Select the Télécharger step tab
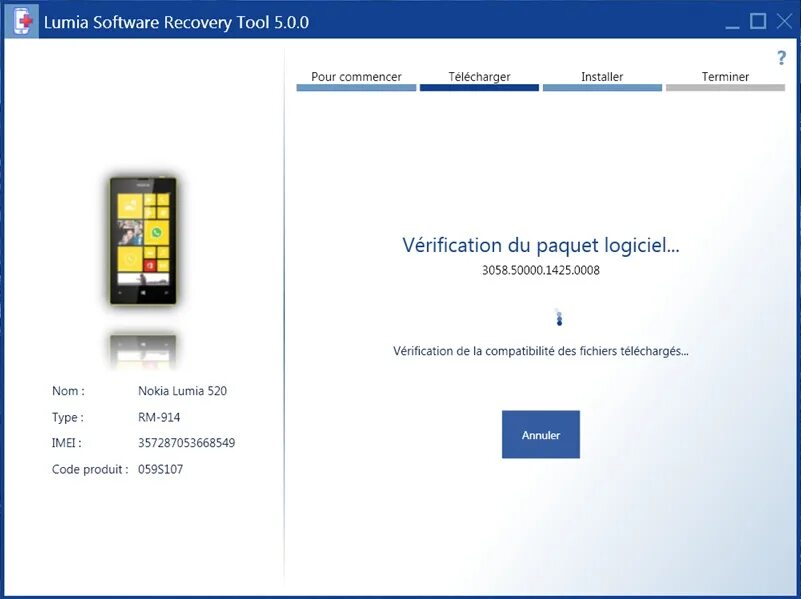 479,80
